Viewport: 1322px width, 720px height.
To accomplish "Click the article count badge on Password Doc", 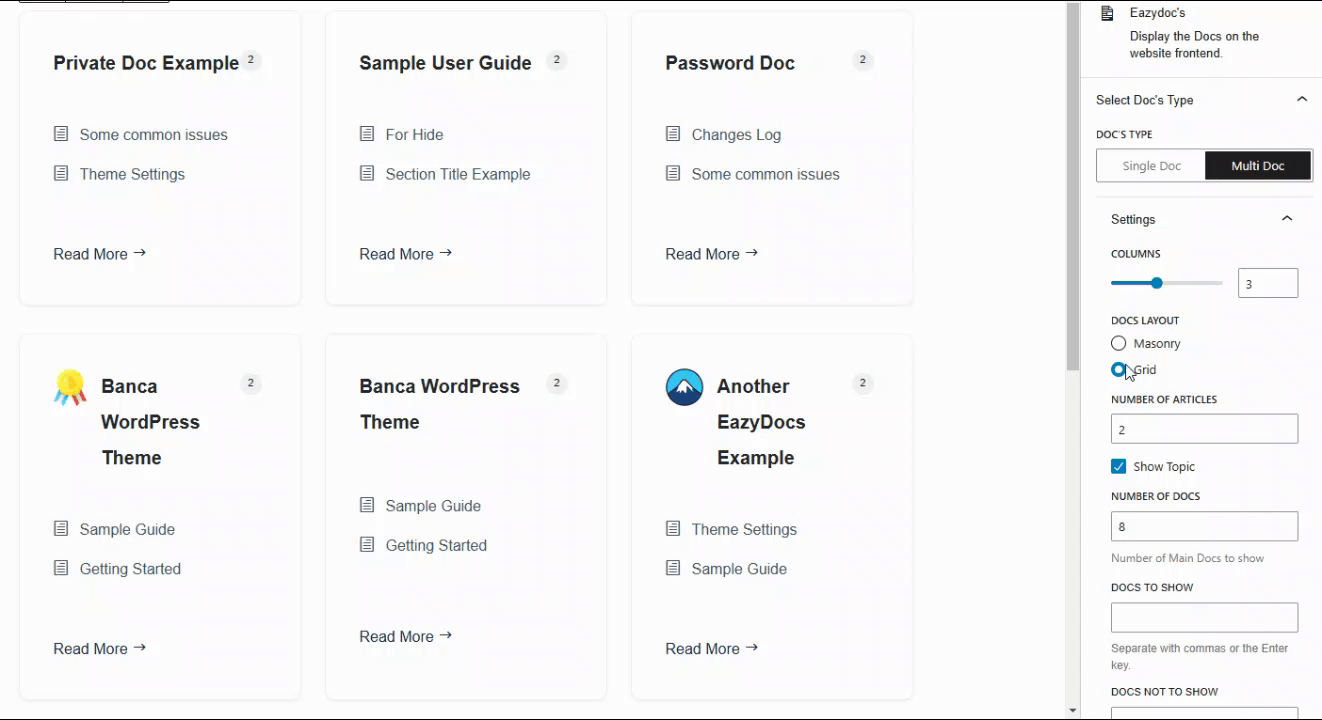I will [x=863, y=60].
